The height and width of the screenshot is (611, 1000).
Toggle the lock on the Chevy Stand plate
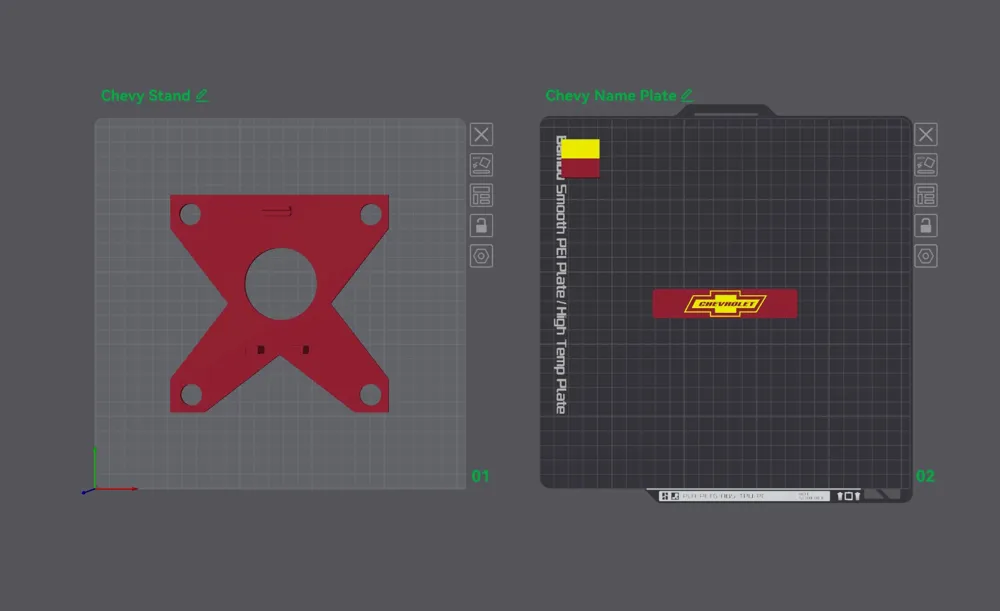[481, 226]
